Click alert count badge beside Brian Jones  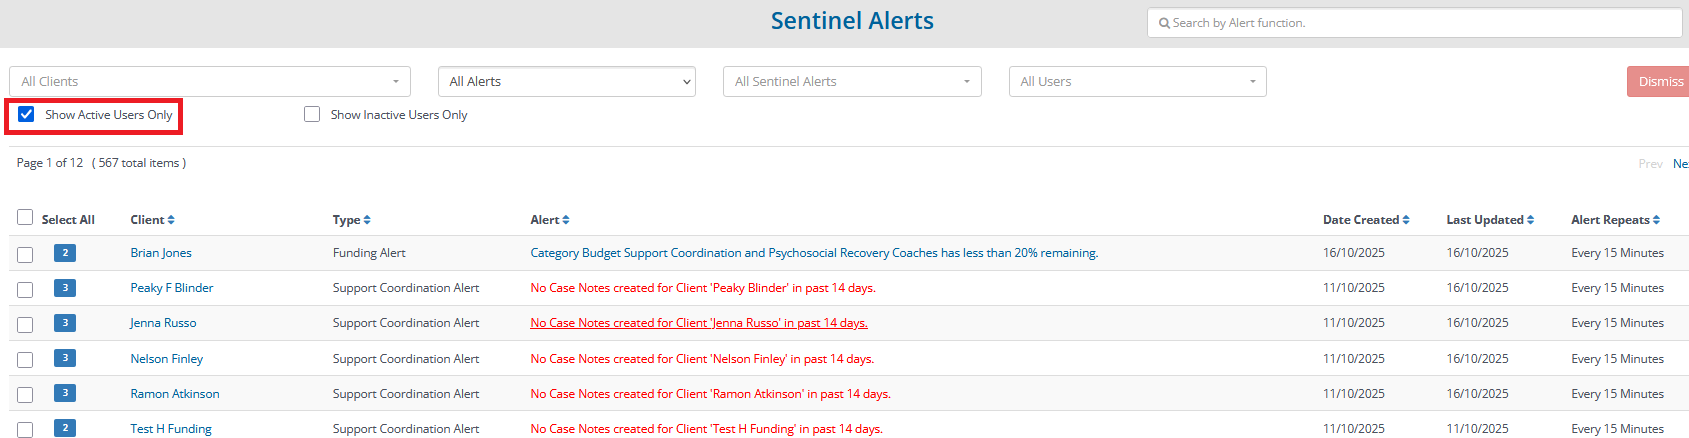pyautogui.click(x=65, y=253)
